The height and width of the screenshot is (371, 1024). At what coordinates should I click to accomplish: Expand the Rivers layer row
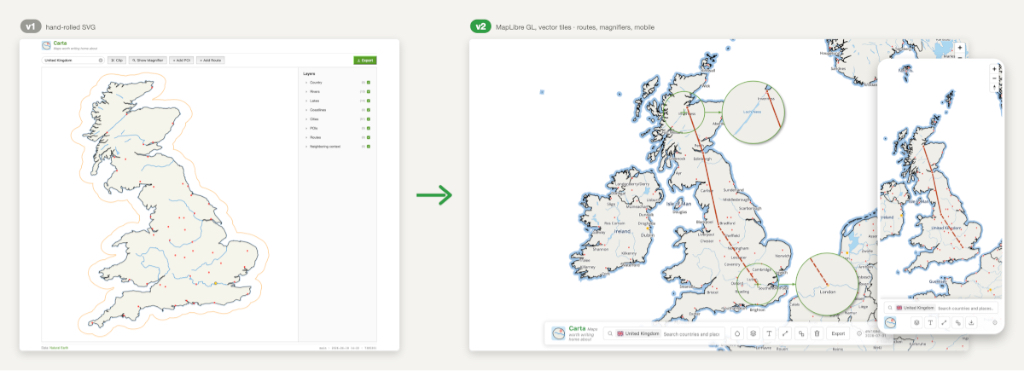[x=306, y=91]
